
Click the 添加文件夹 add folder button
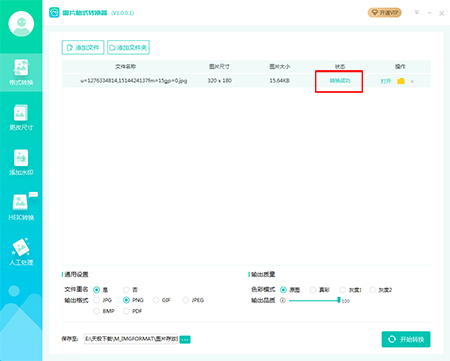(x=128, y=47)
